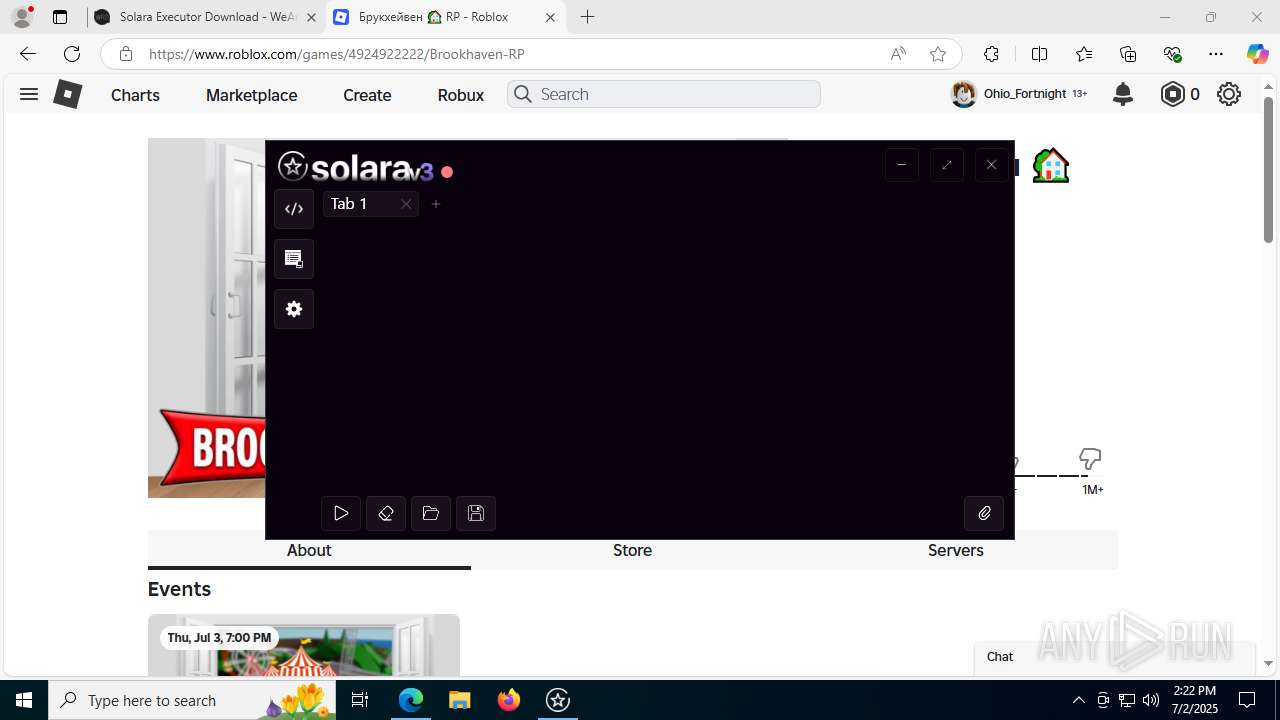Image resolution: width=1280 pixels, height=720 pixels.
Task: Close the Solara window
Action: (991, 165)
